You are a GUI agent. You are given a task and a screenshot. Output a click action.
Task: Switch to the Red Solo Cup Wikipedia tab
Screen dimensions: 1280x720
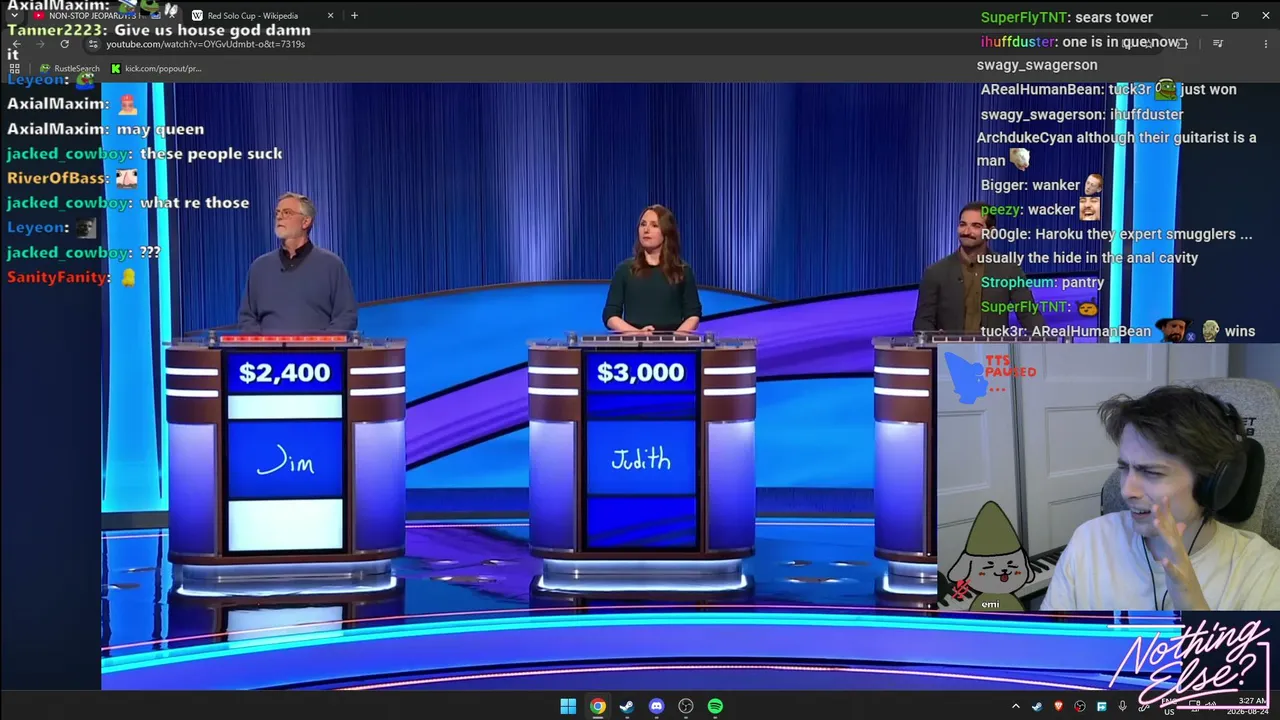click(260, 15)
